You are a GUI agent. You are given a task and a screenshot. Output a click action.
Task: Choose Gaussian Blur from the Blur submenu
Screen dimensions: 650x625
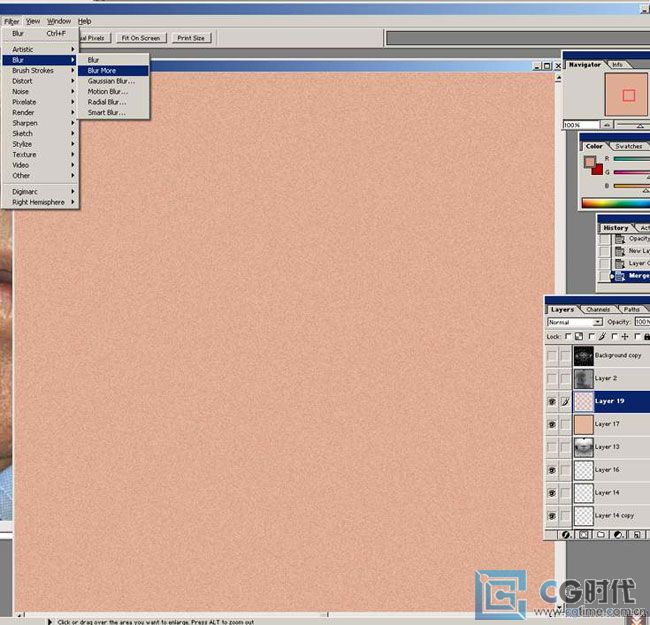coord(110,81)
